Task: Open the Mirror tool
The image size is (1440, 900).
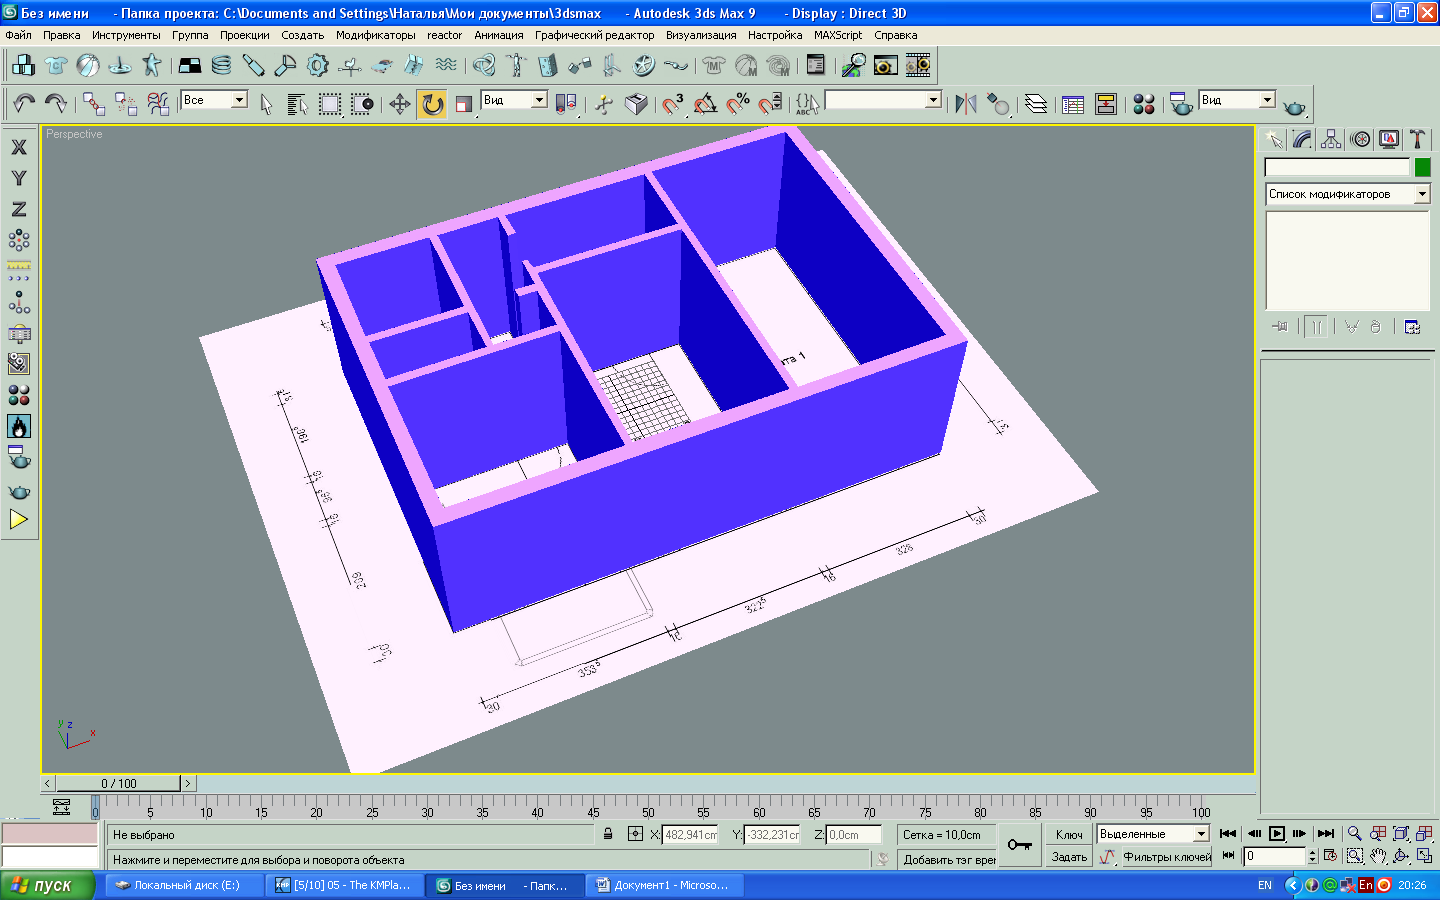Action: tap(966, 103)
